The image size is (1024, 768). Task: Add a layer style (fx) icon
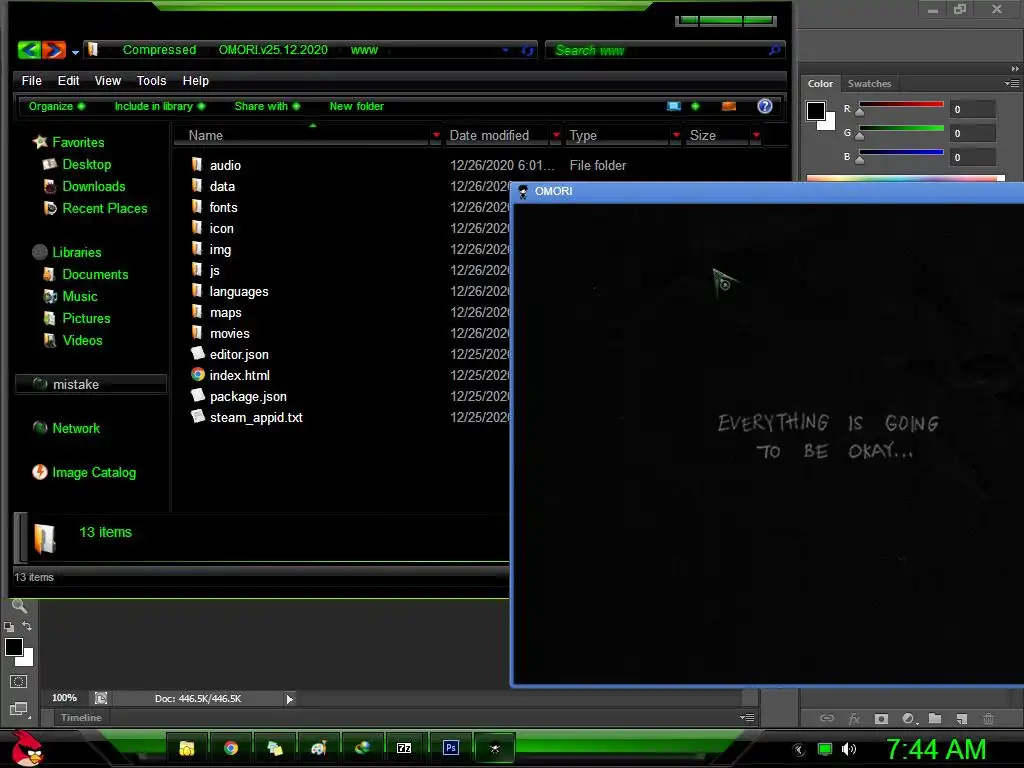click(x=854, y=718)
